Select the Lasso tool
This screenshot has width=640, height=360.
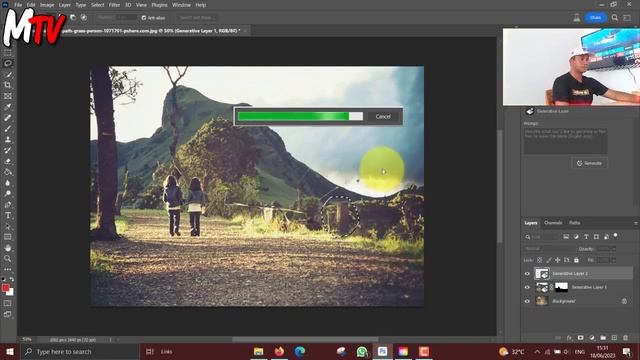(x=8, y=63)
